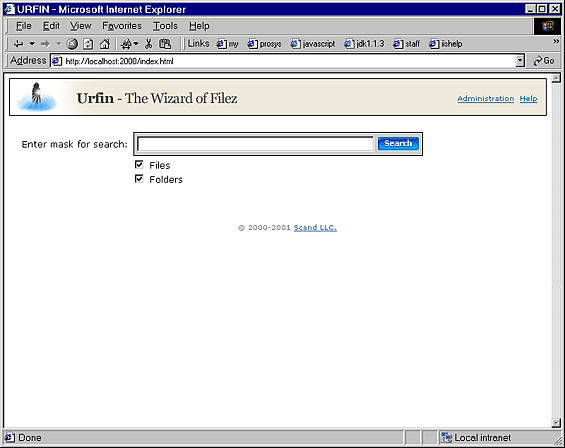Go to Home page icon
The height and width of the screenshot is (448, 565).
(x=104, y=44)
